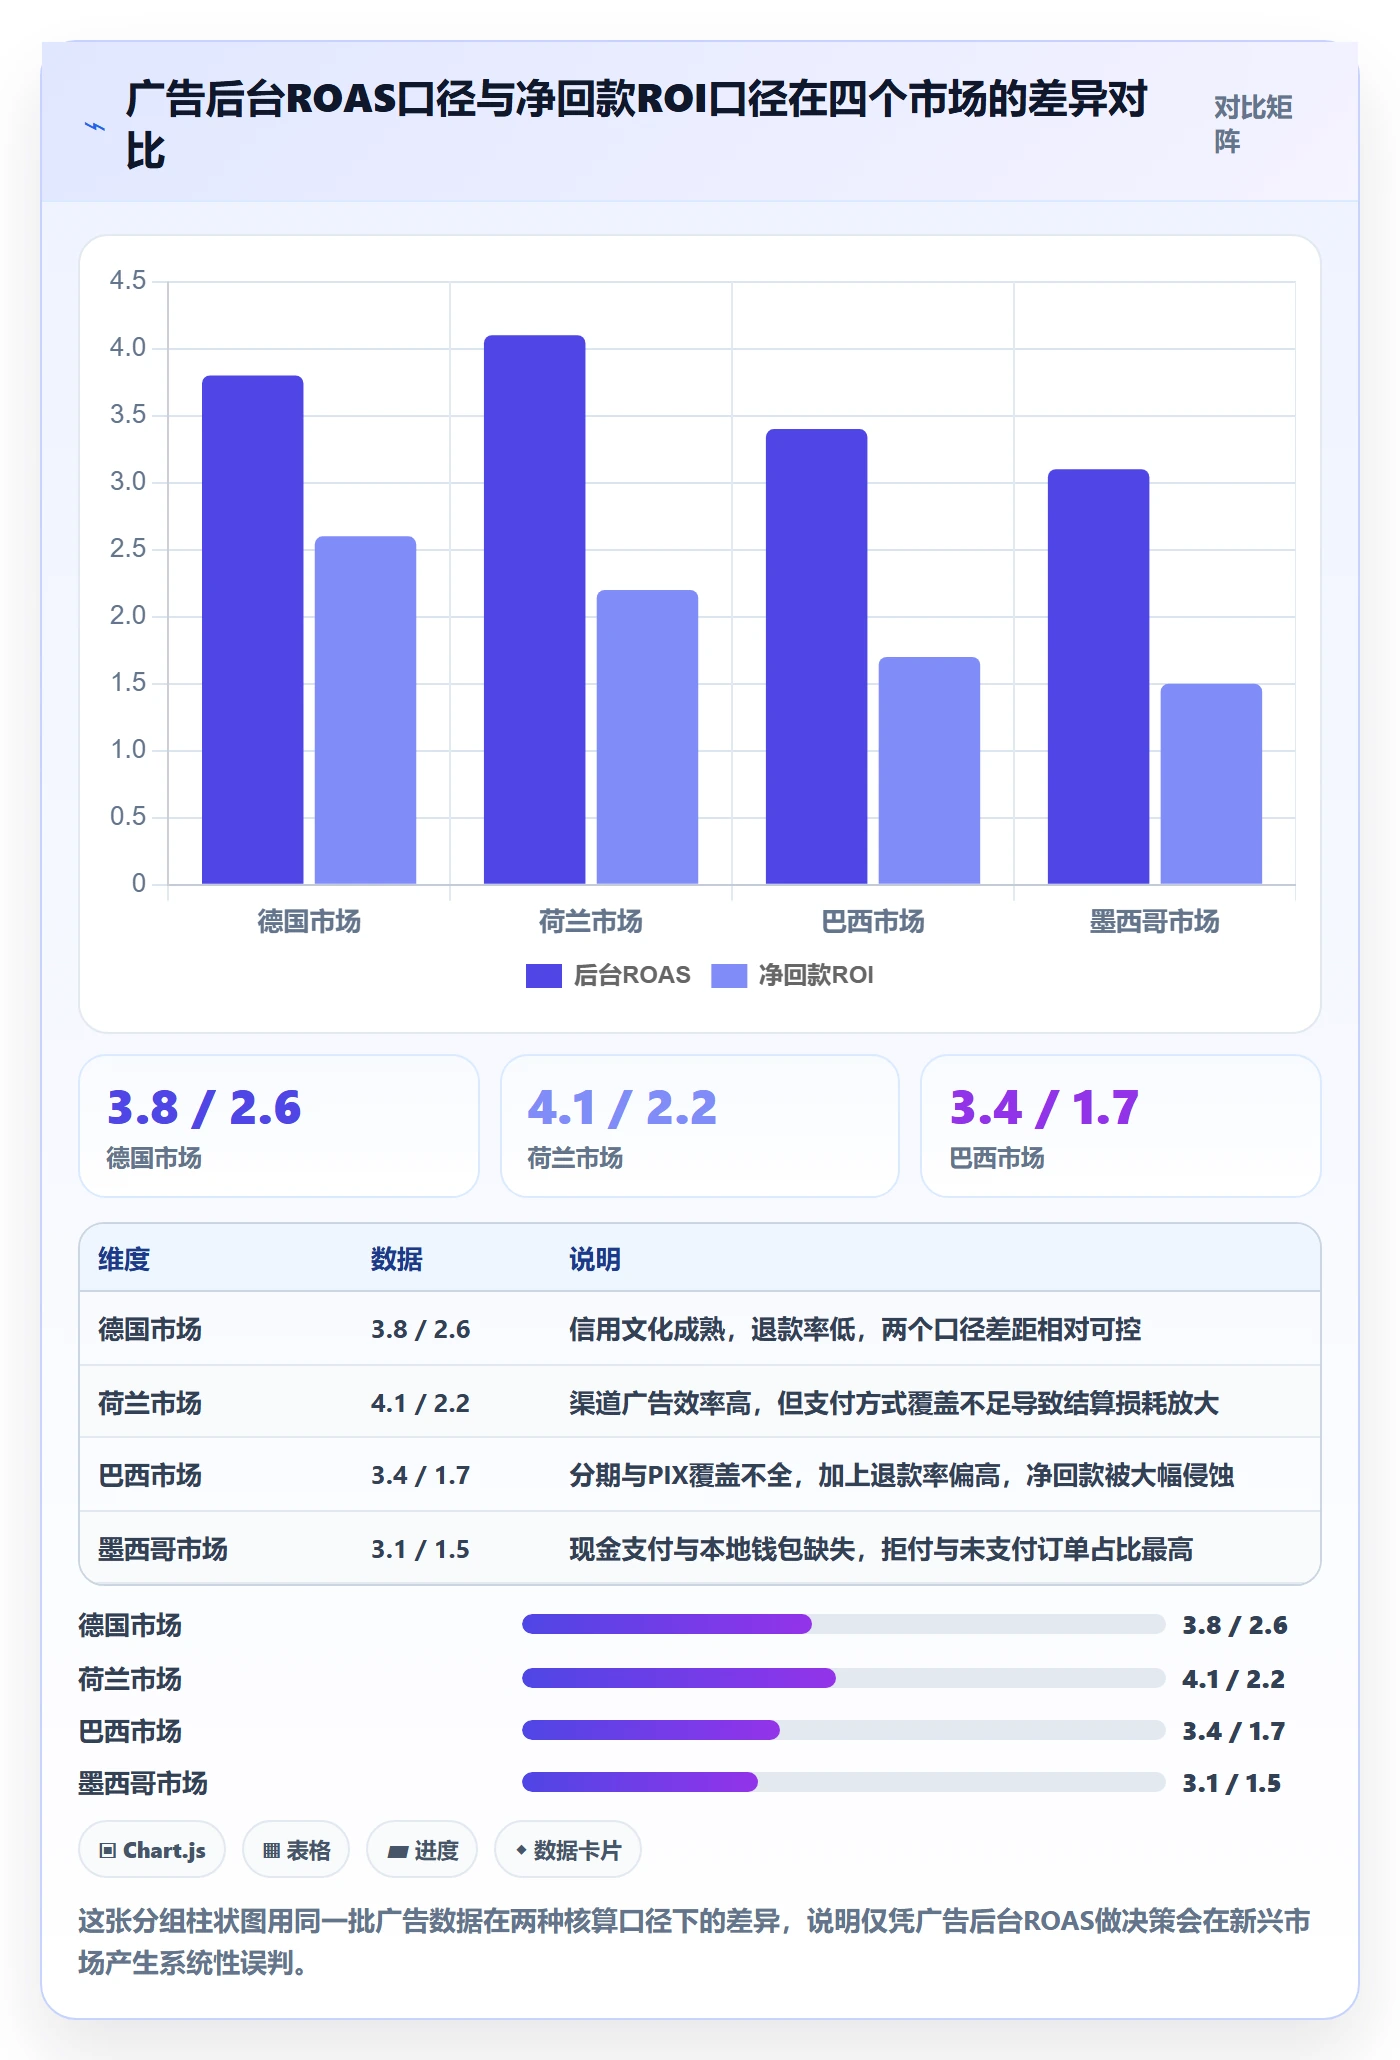Click the 墨西哥市场 x-axis label under the chart
Viewport: 1400px width, 2060px height.
click(1155, 921)
